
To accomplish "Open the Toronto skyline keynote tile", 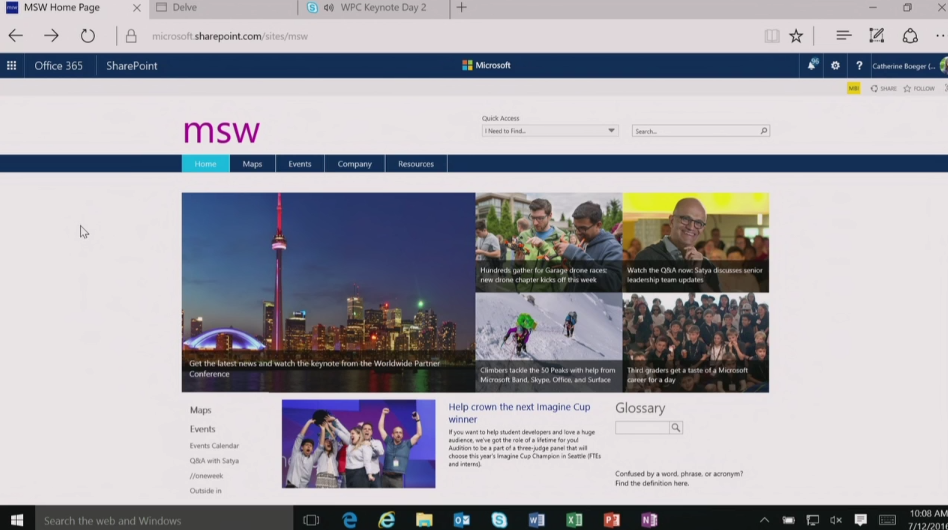I will [x=328, y=291].
